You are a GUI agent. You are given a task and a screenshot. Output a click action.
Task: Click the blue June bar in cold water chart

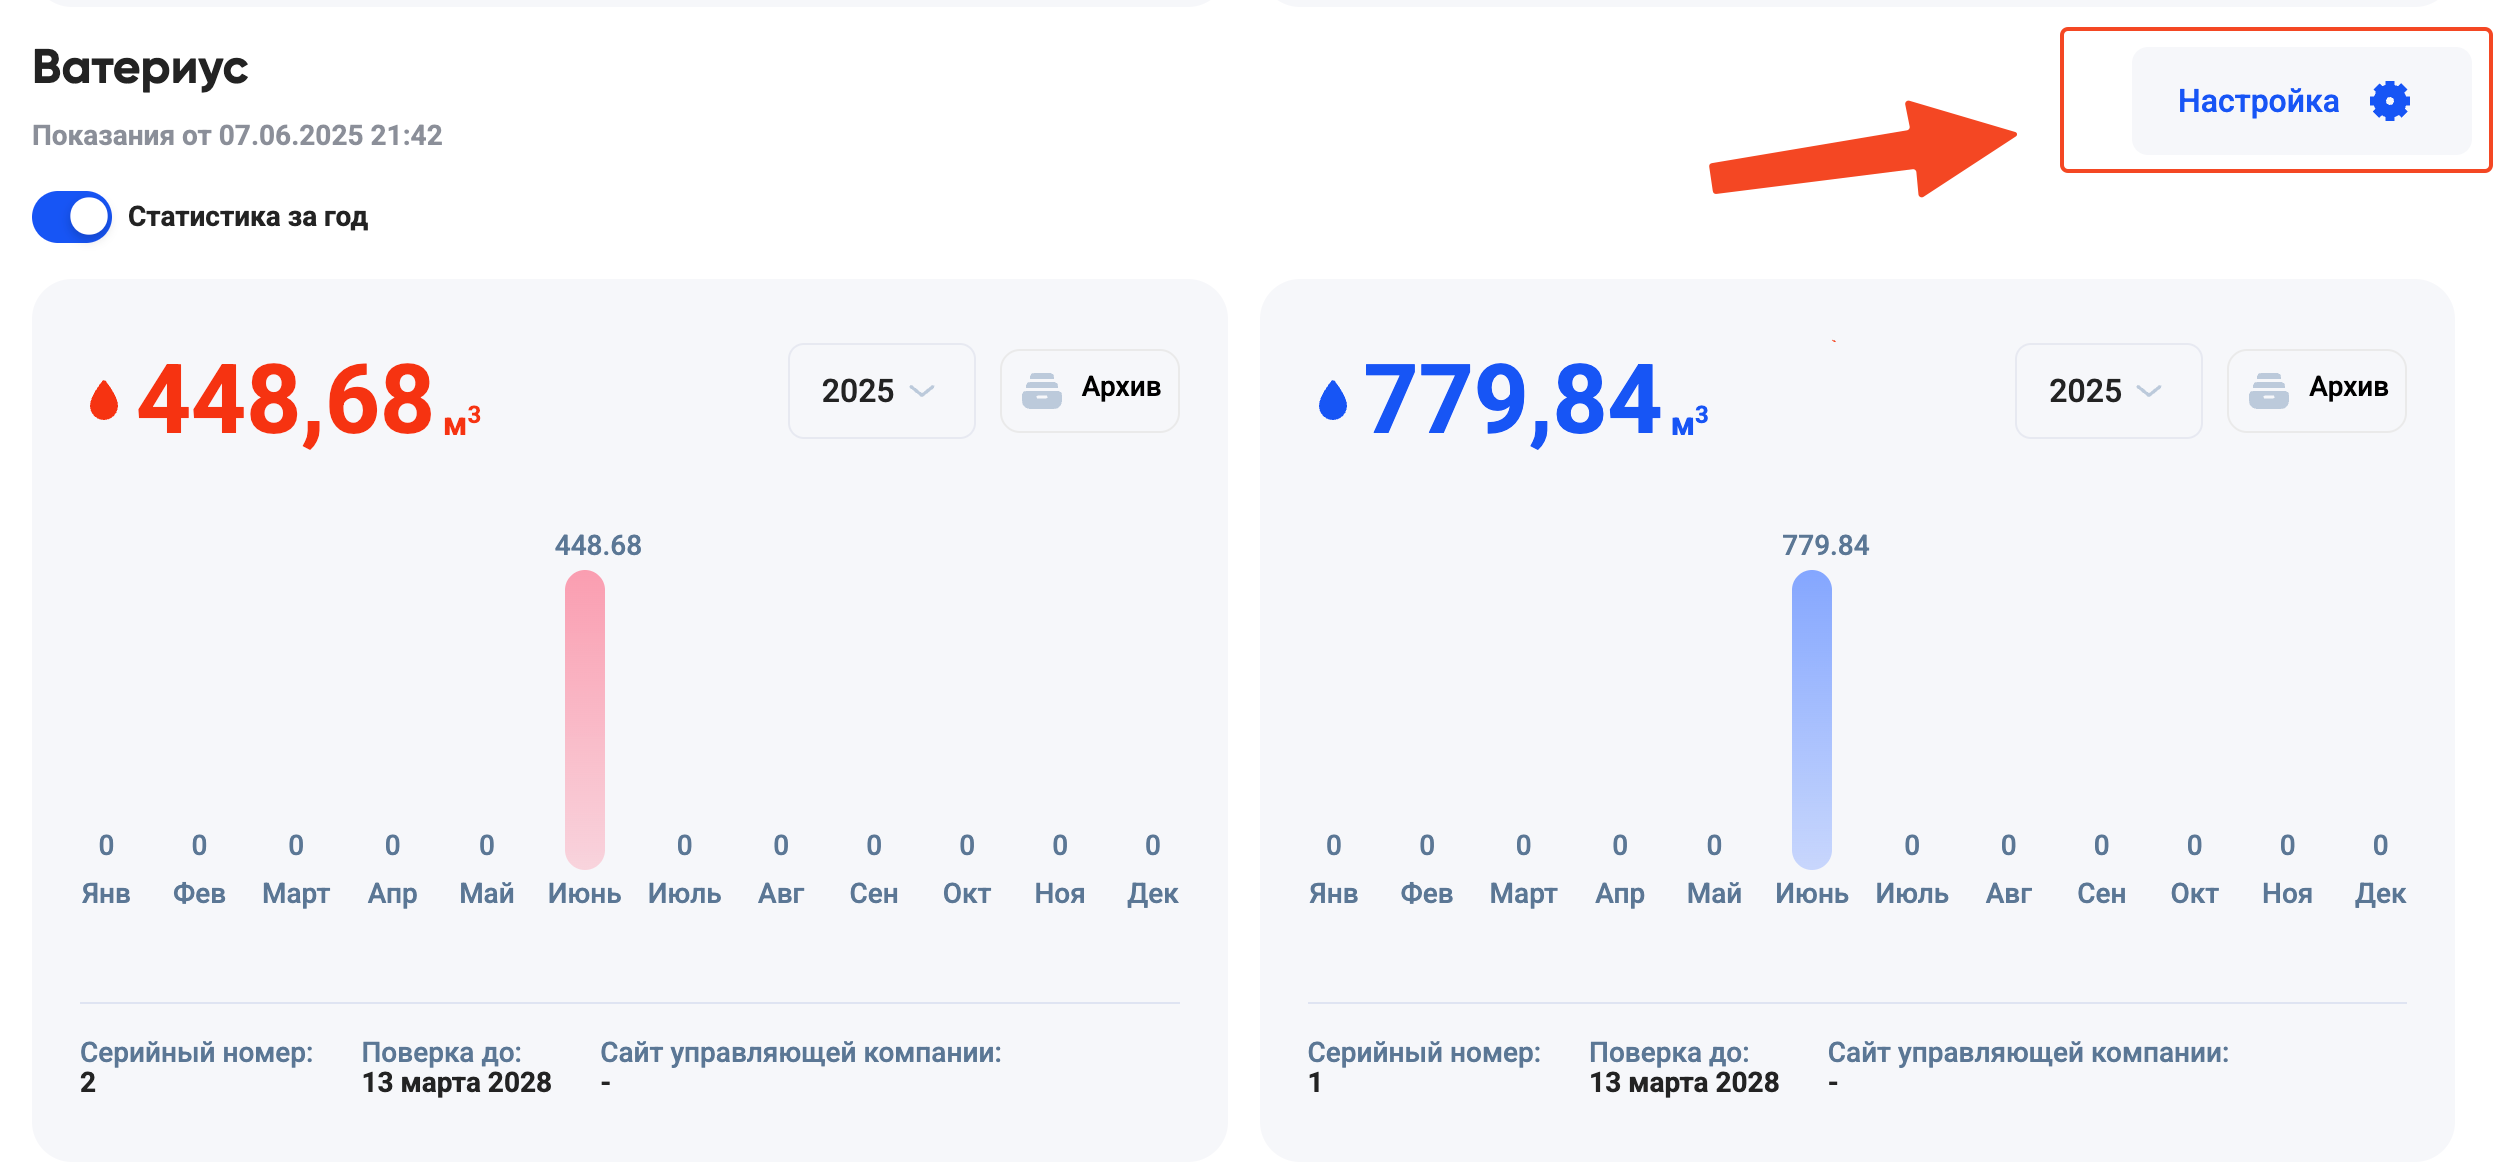[x=1811, y=718]
